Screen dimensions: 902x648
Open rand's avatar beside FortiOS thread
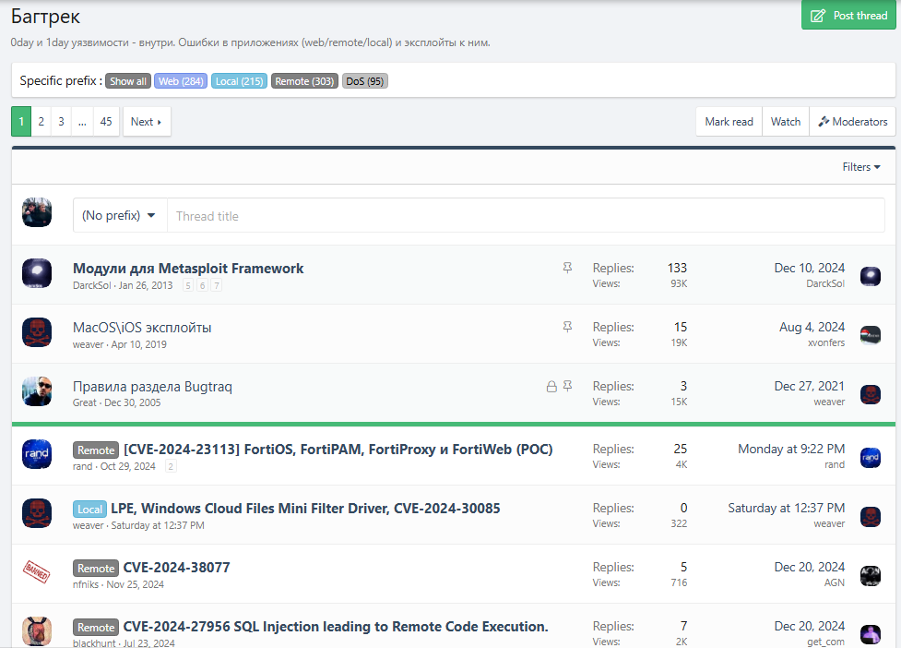37,453
